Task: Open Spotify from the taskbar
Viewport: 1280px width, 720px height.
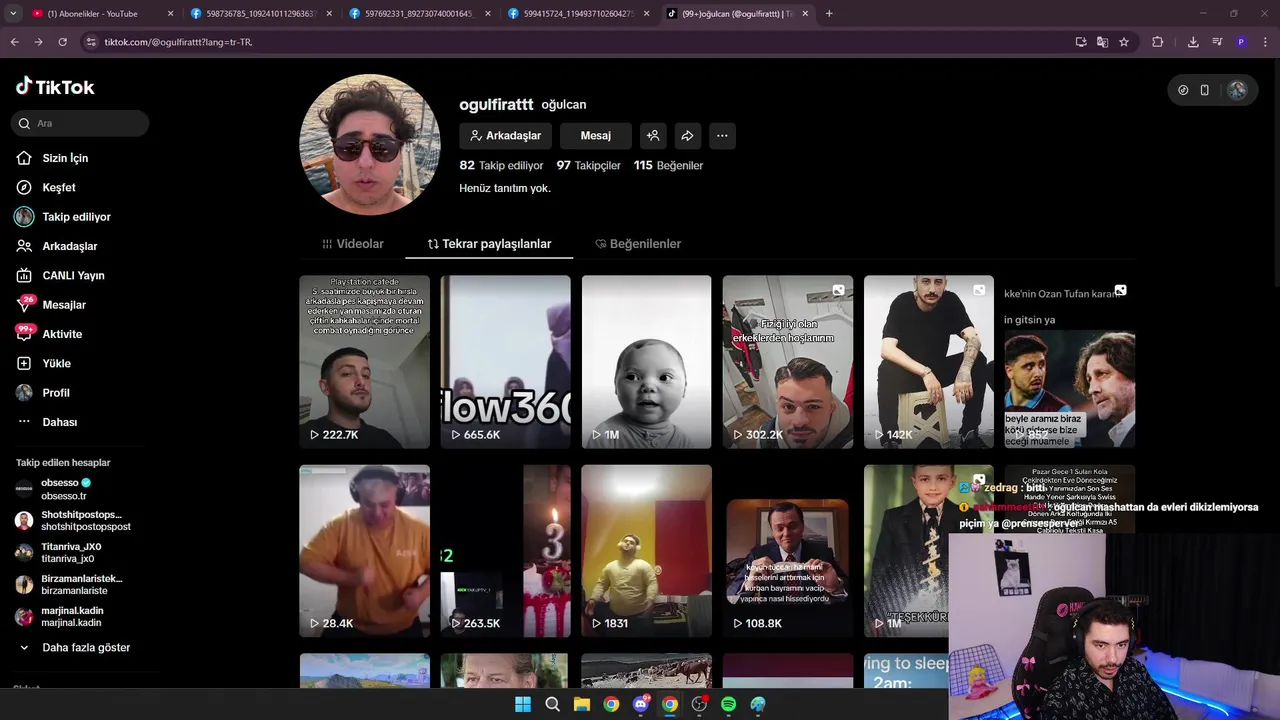Action: pyautogui.click(x=729, y=705)
